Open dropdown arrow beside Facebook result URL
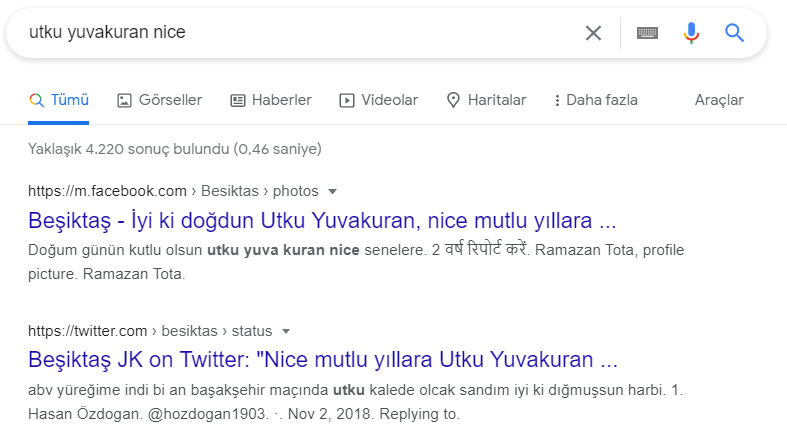The width and height of the screenshot is (787, 445). coord(333,191)
